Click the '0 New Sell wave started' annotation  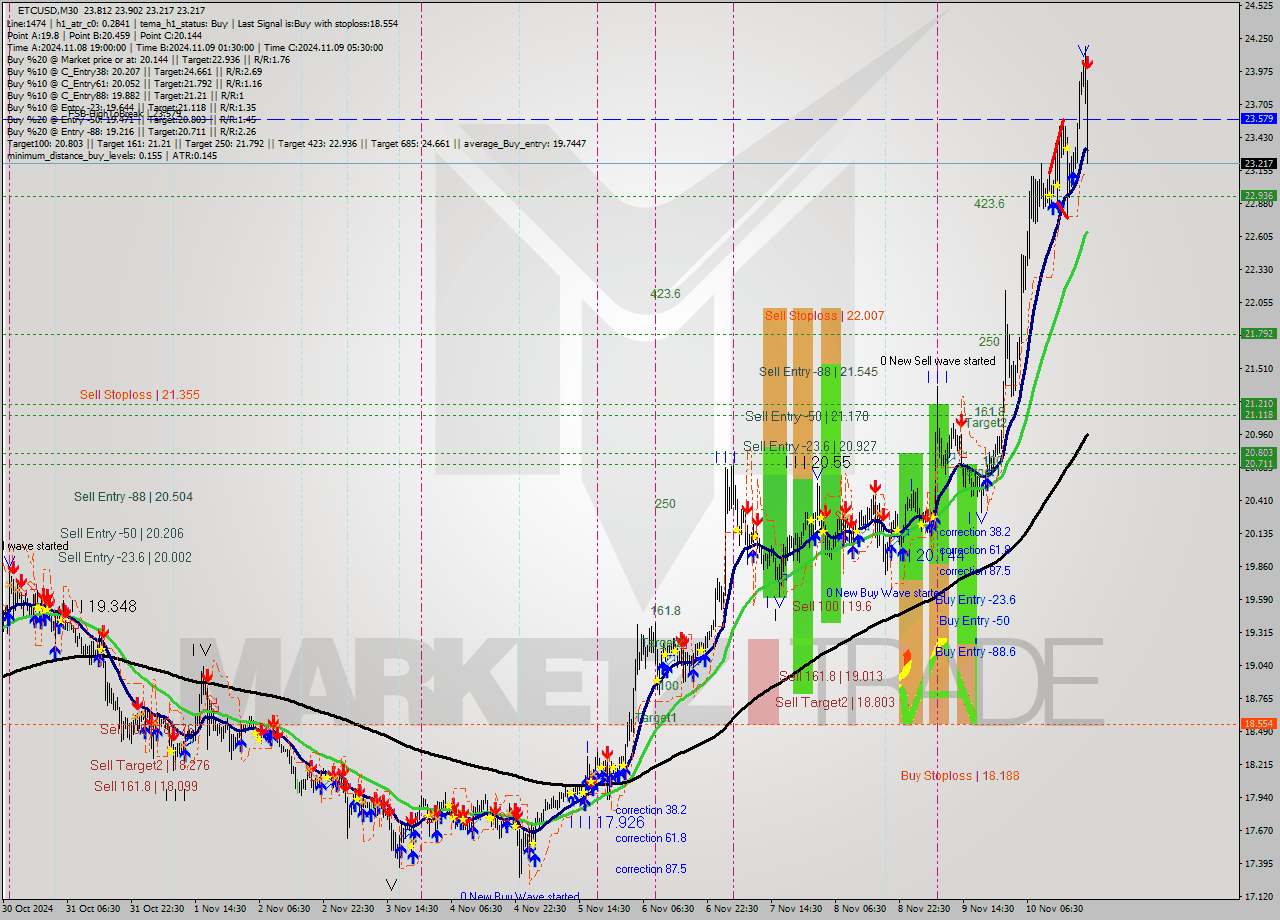click(x=937, y=361)
